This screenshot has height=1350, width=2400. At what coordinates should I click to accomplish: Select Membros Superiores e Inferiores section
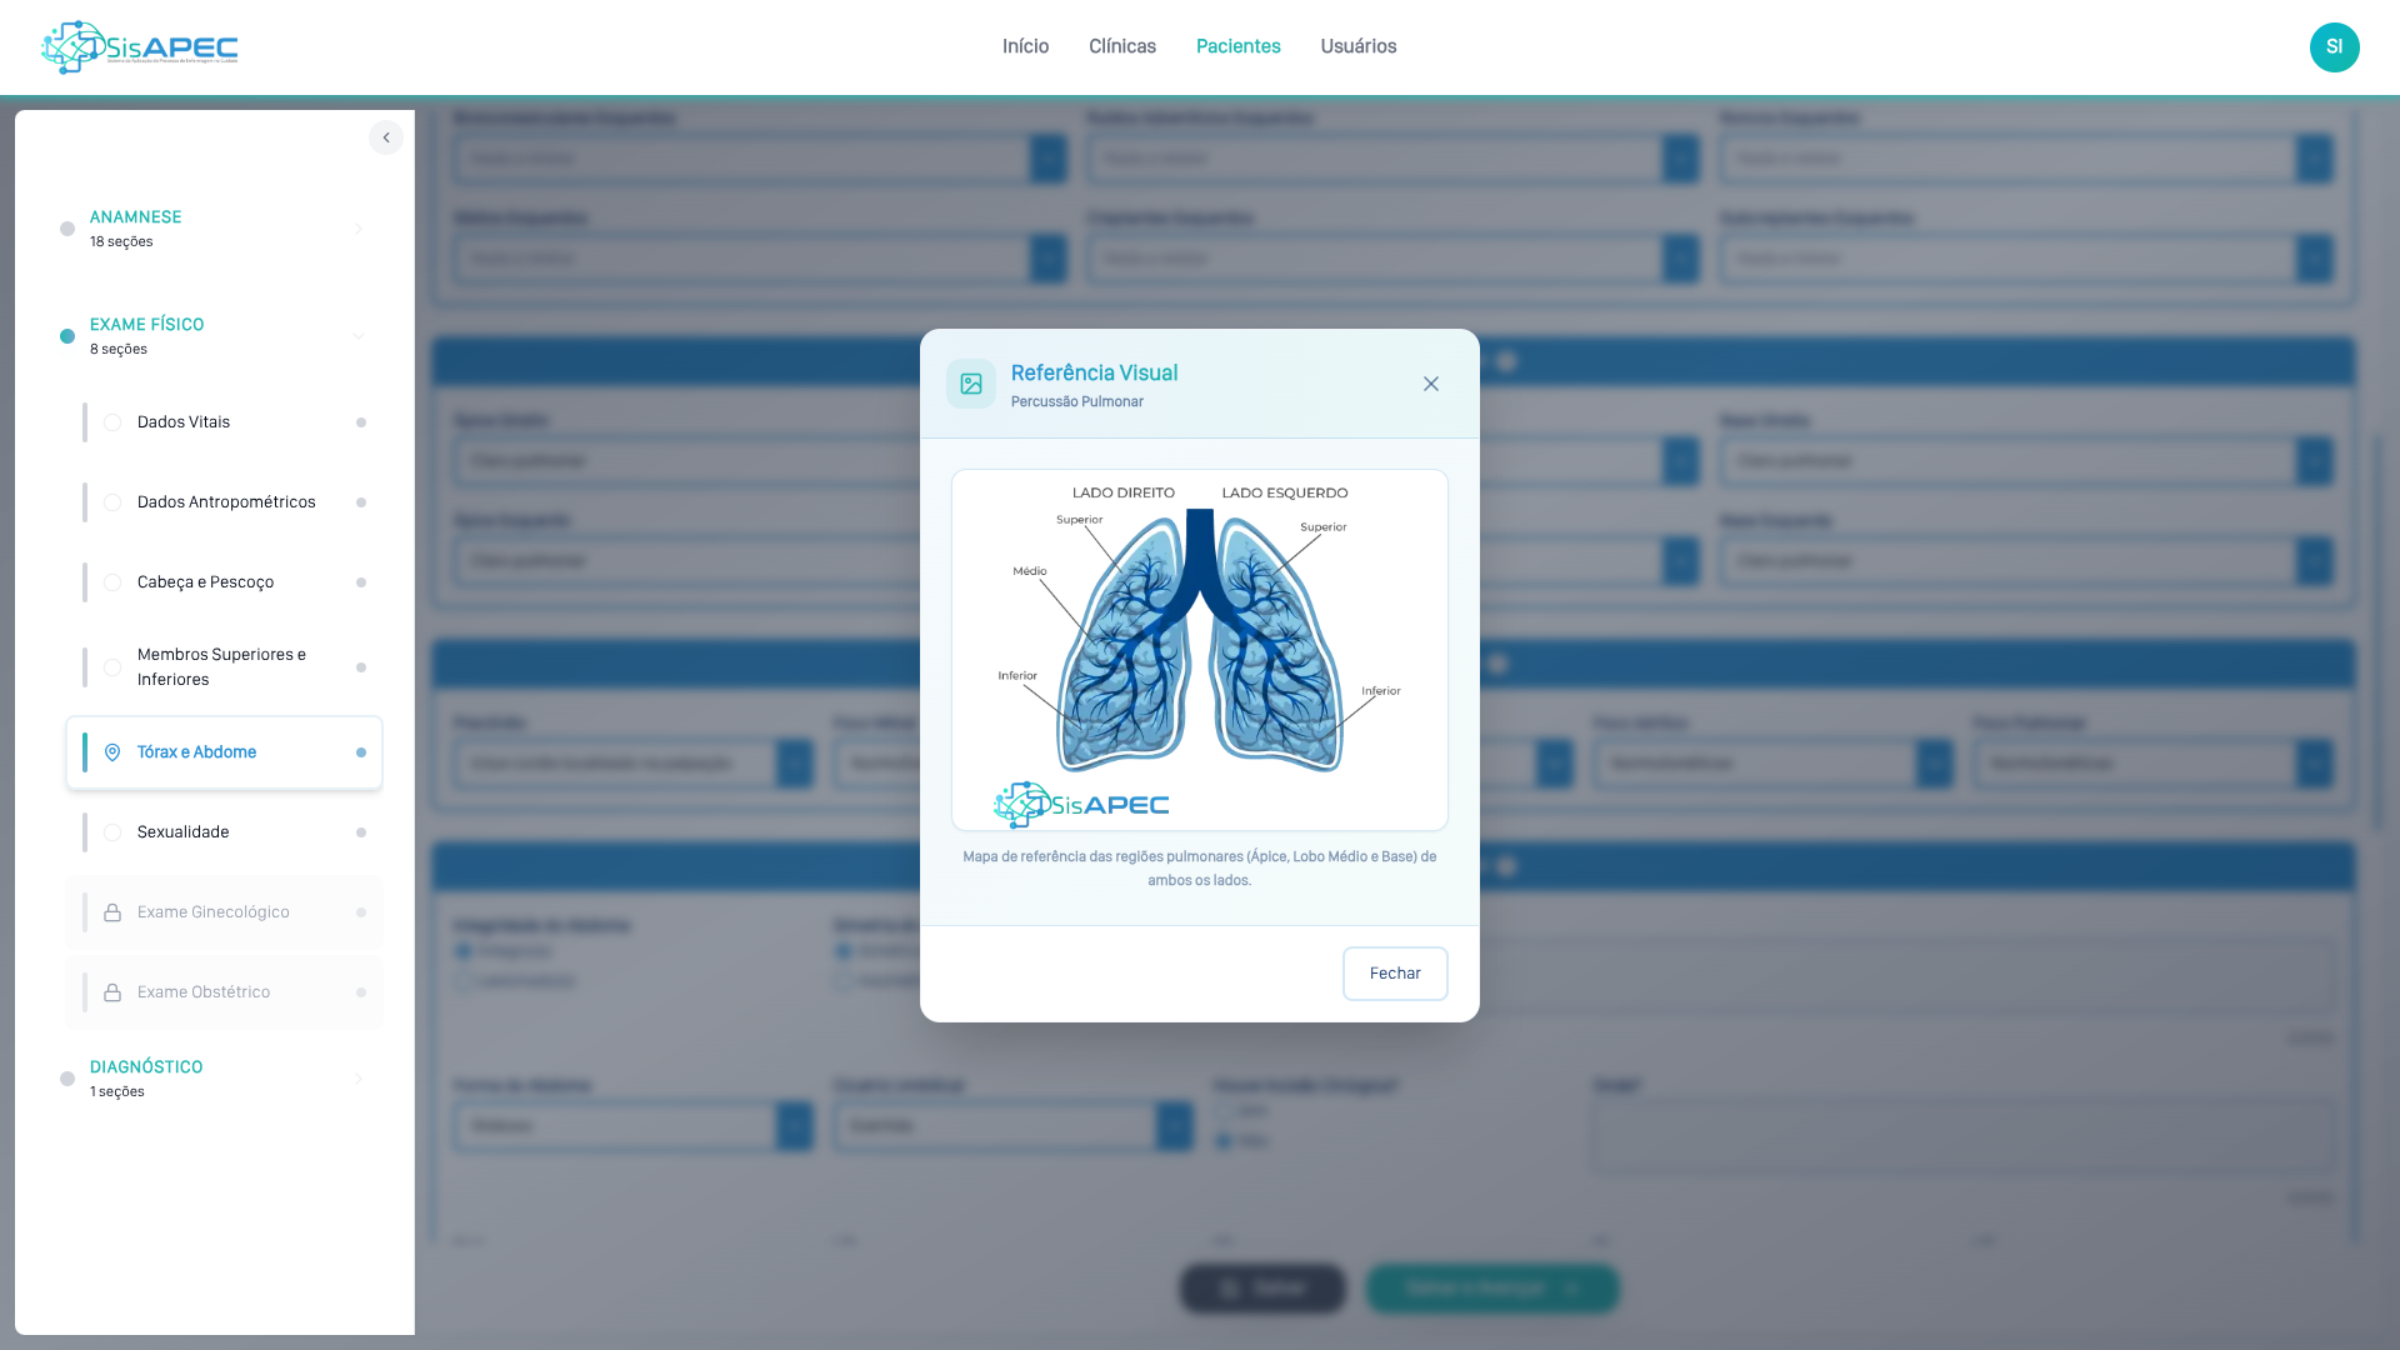click(x=225, y=667)
